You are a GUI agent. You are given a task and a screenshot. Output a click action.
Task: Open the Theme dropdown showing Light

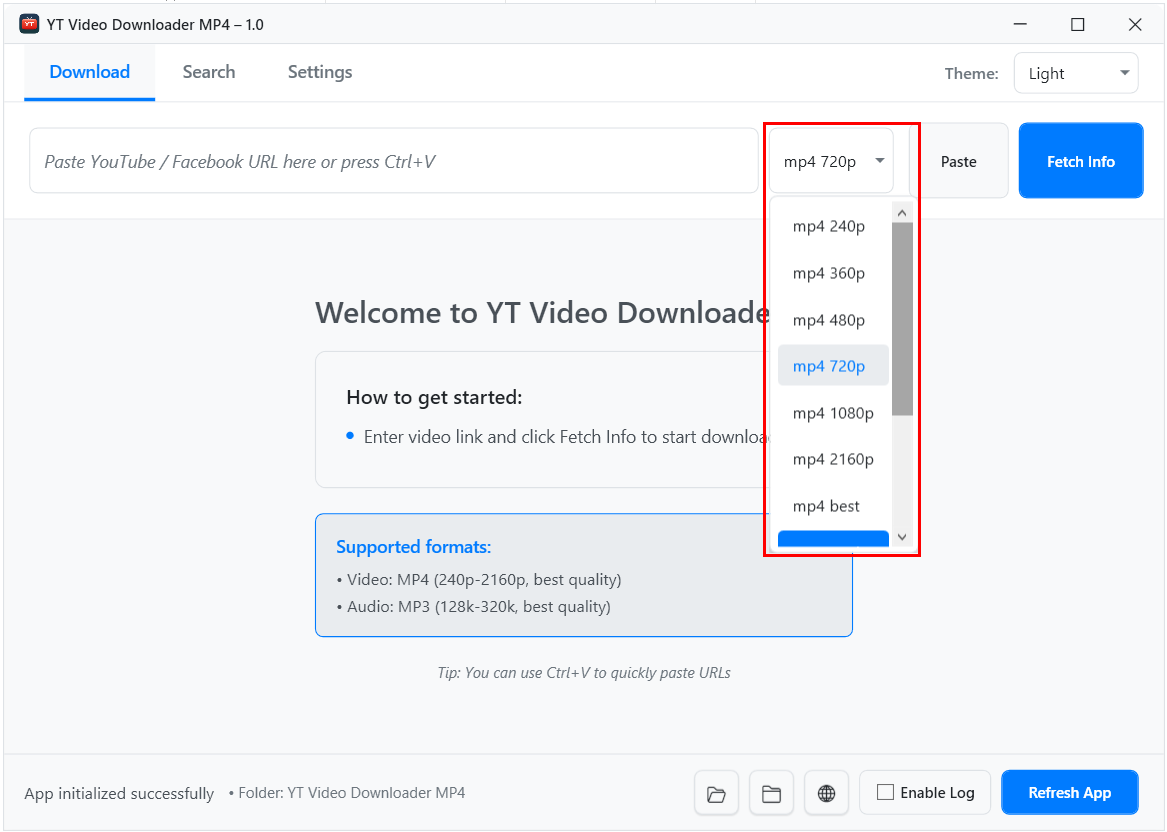point(1076,72)
